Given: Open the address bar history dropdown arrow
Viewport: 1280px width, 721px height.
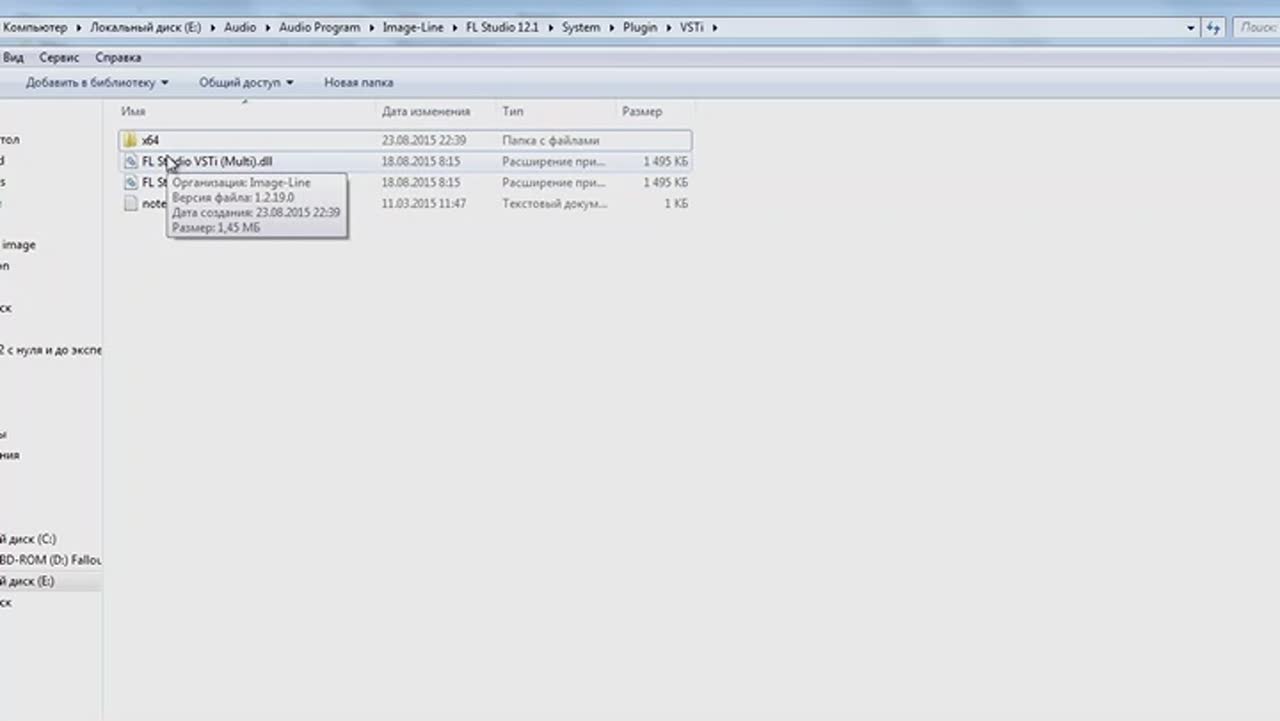Looking at the screenshot, I should click(1190, 28).
